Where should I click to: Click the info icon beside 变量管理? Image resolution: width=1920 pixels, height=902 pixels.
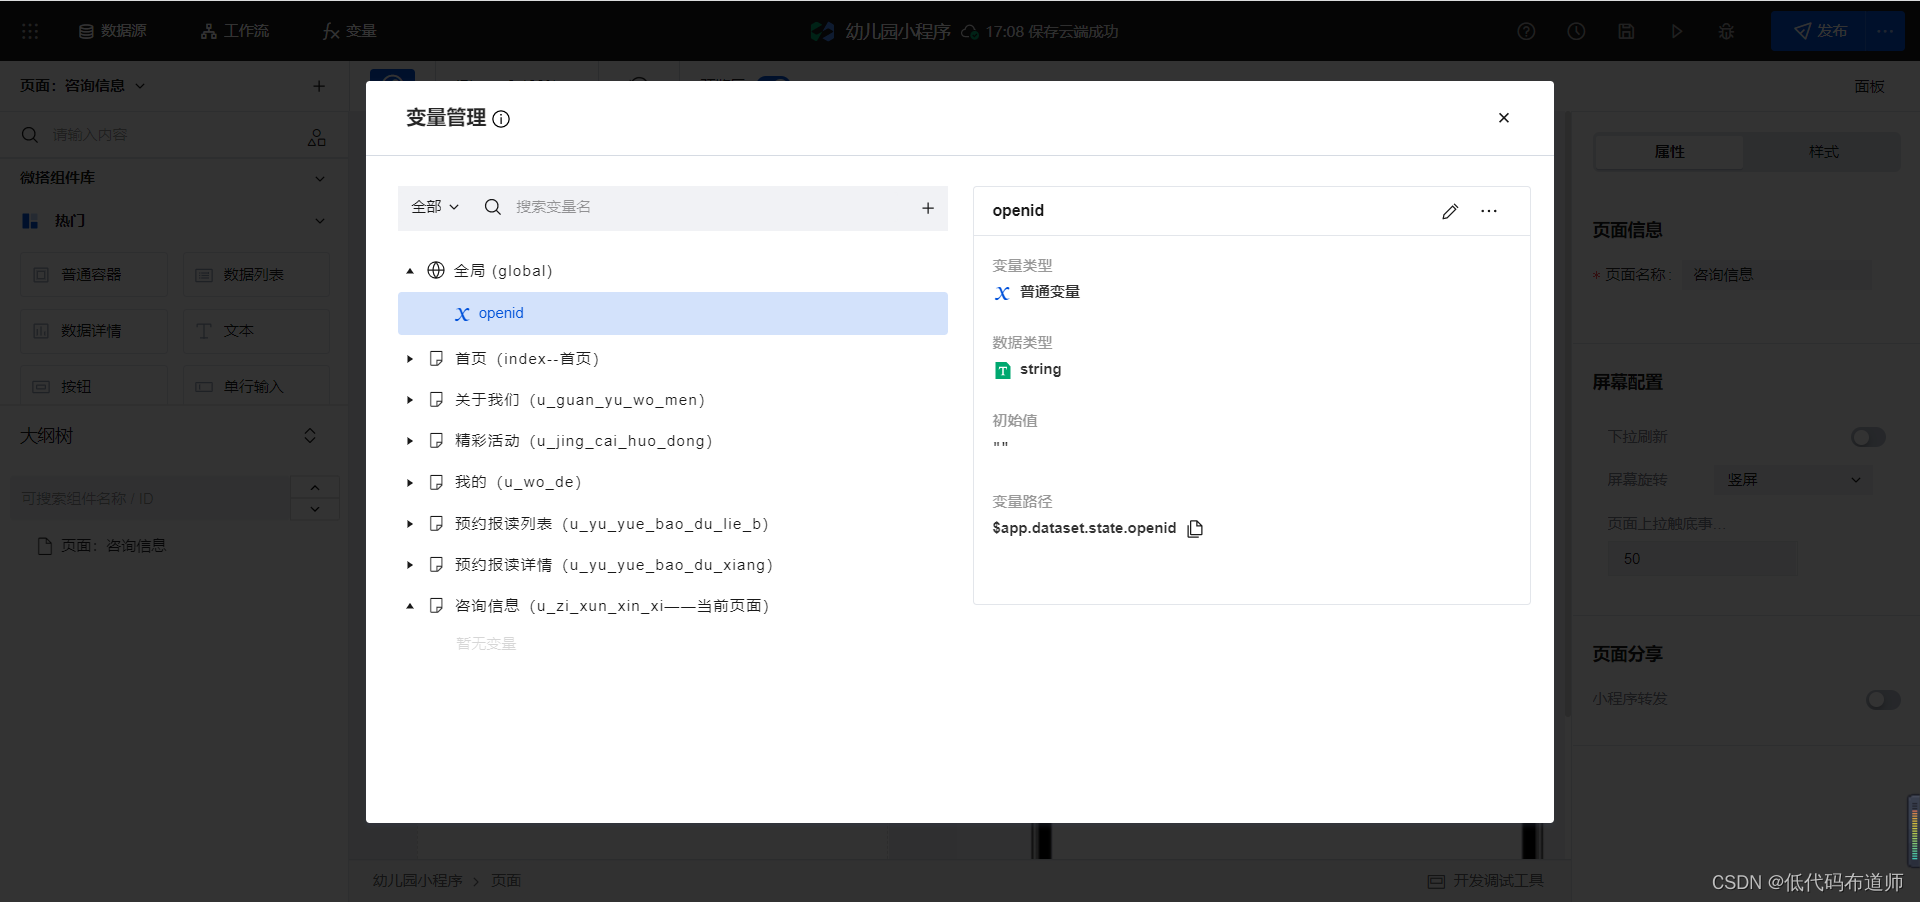pyautogui.click(x=501, y=119)
